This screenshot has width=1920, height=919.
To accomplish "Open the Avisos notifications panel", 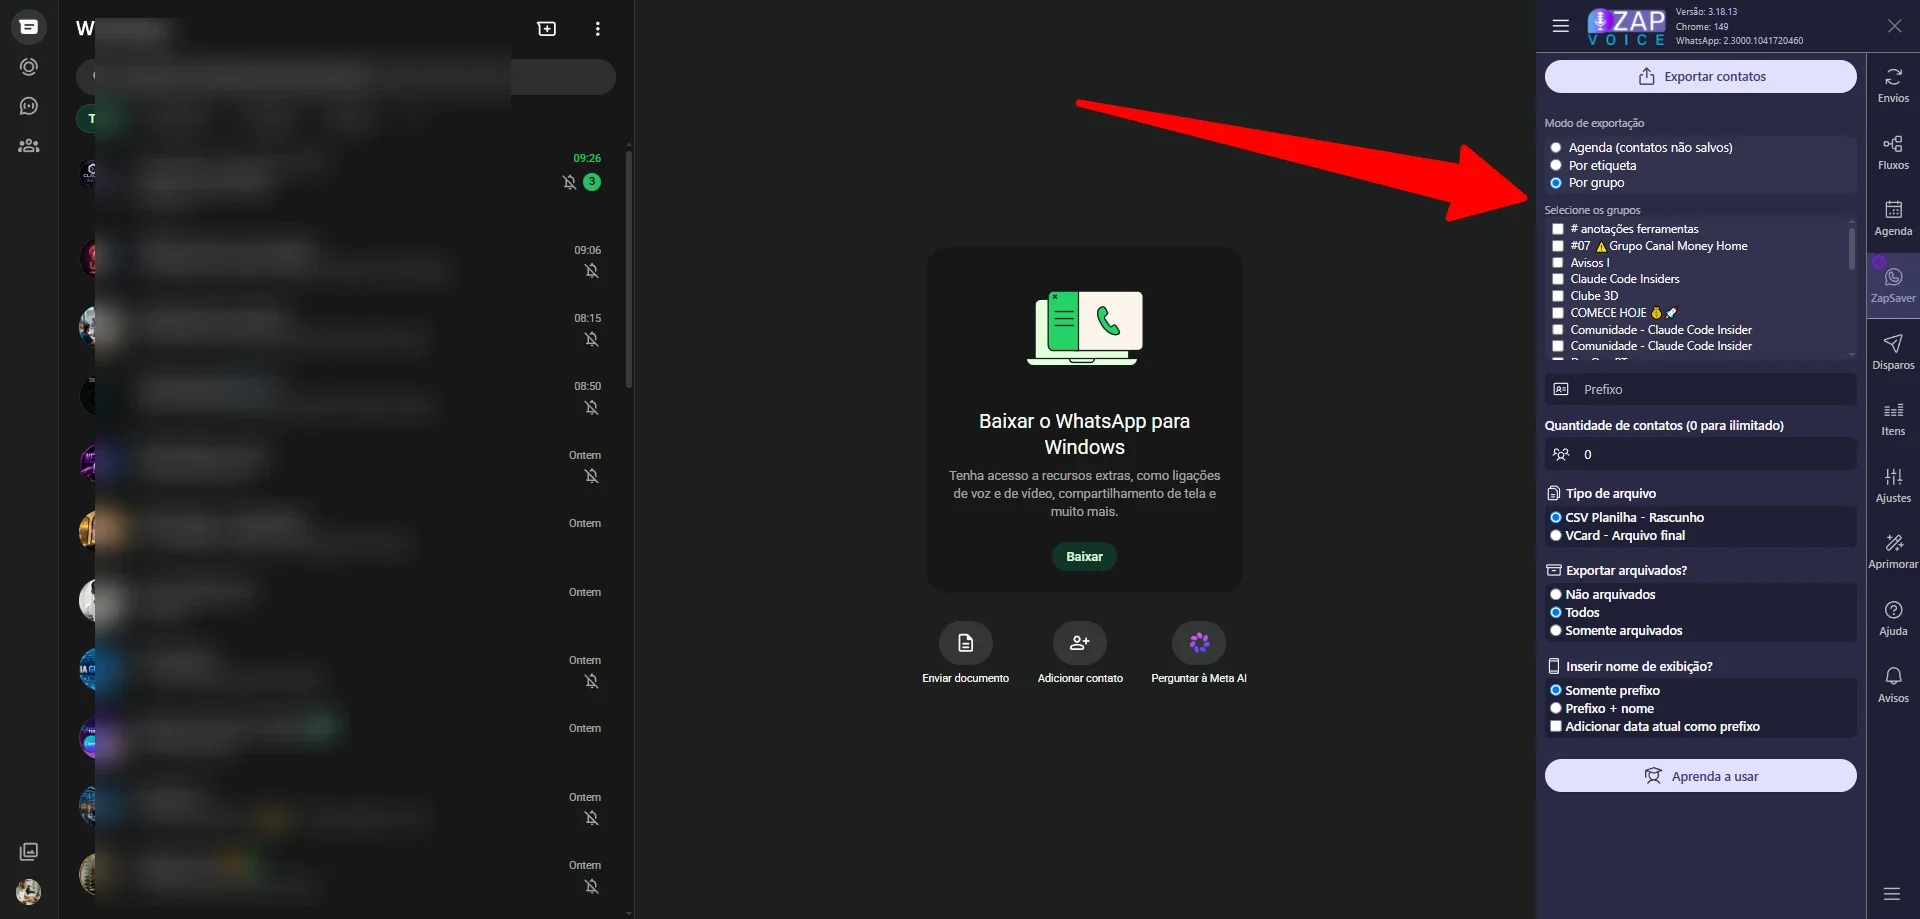I will [1893, 685].
